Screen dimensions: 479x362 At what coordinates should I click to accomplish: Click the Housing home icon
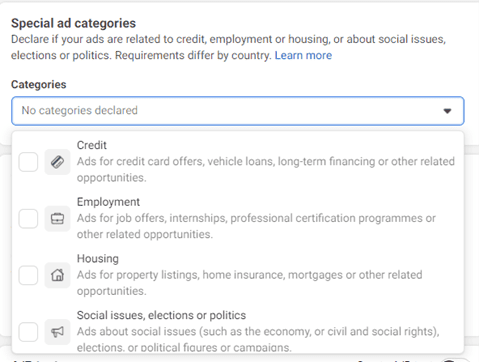[x=57, y=275]
